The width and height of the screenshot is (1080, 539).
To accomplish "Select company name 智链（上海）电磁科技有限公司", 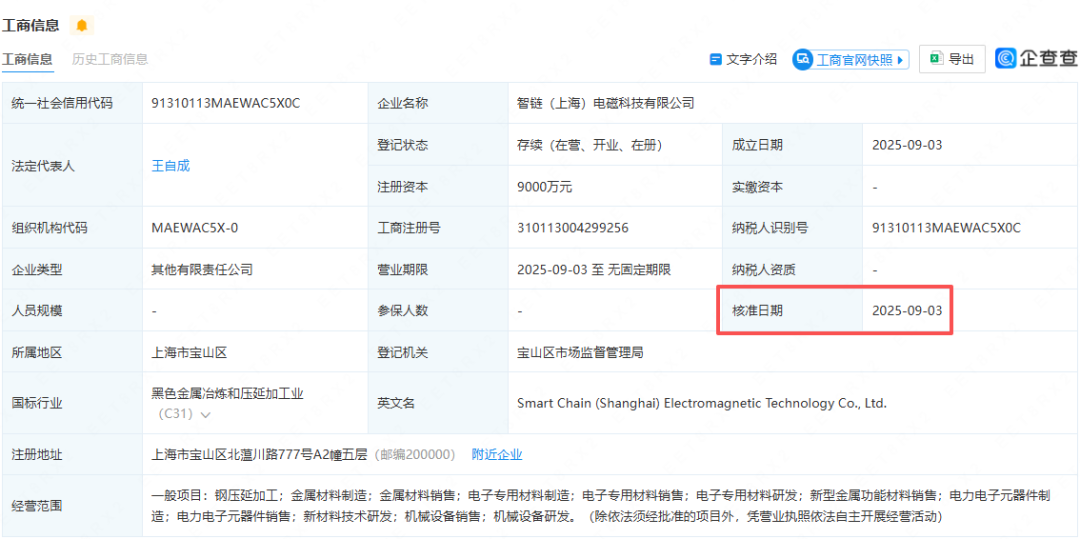I will (x=605, y=103).
